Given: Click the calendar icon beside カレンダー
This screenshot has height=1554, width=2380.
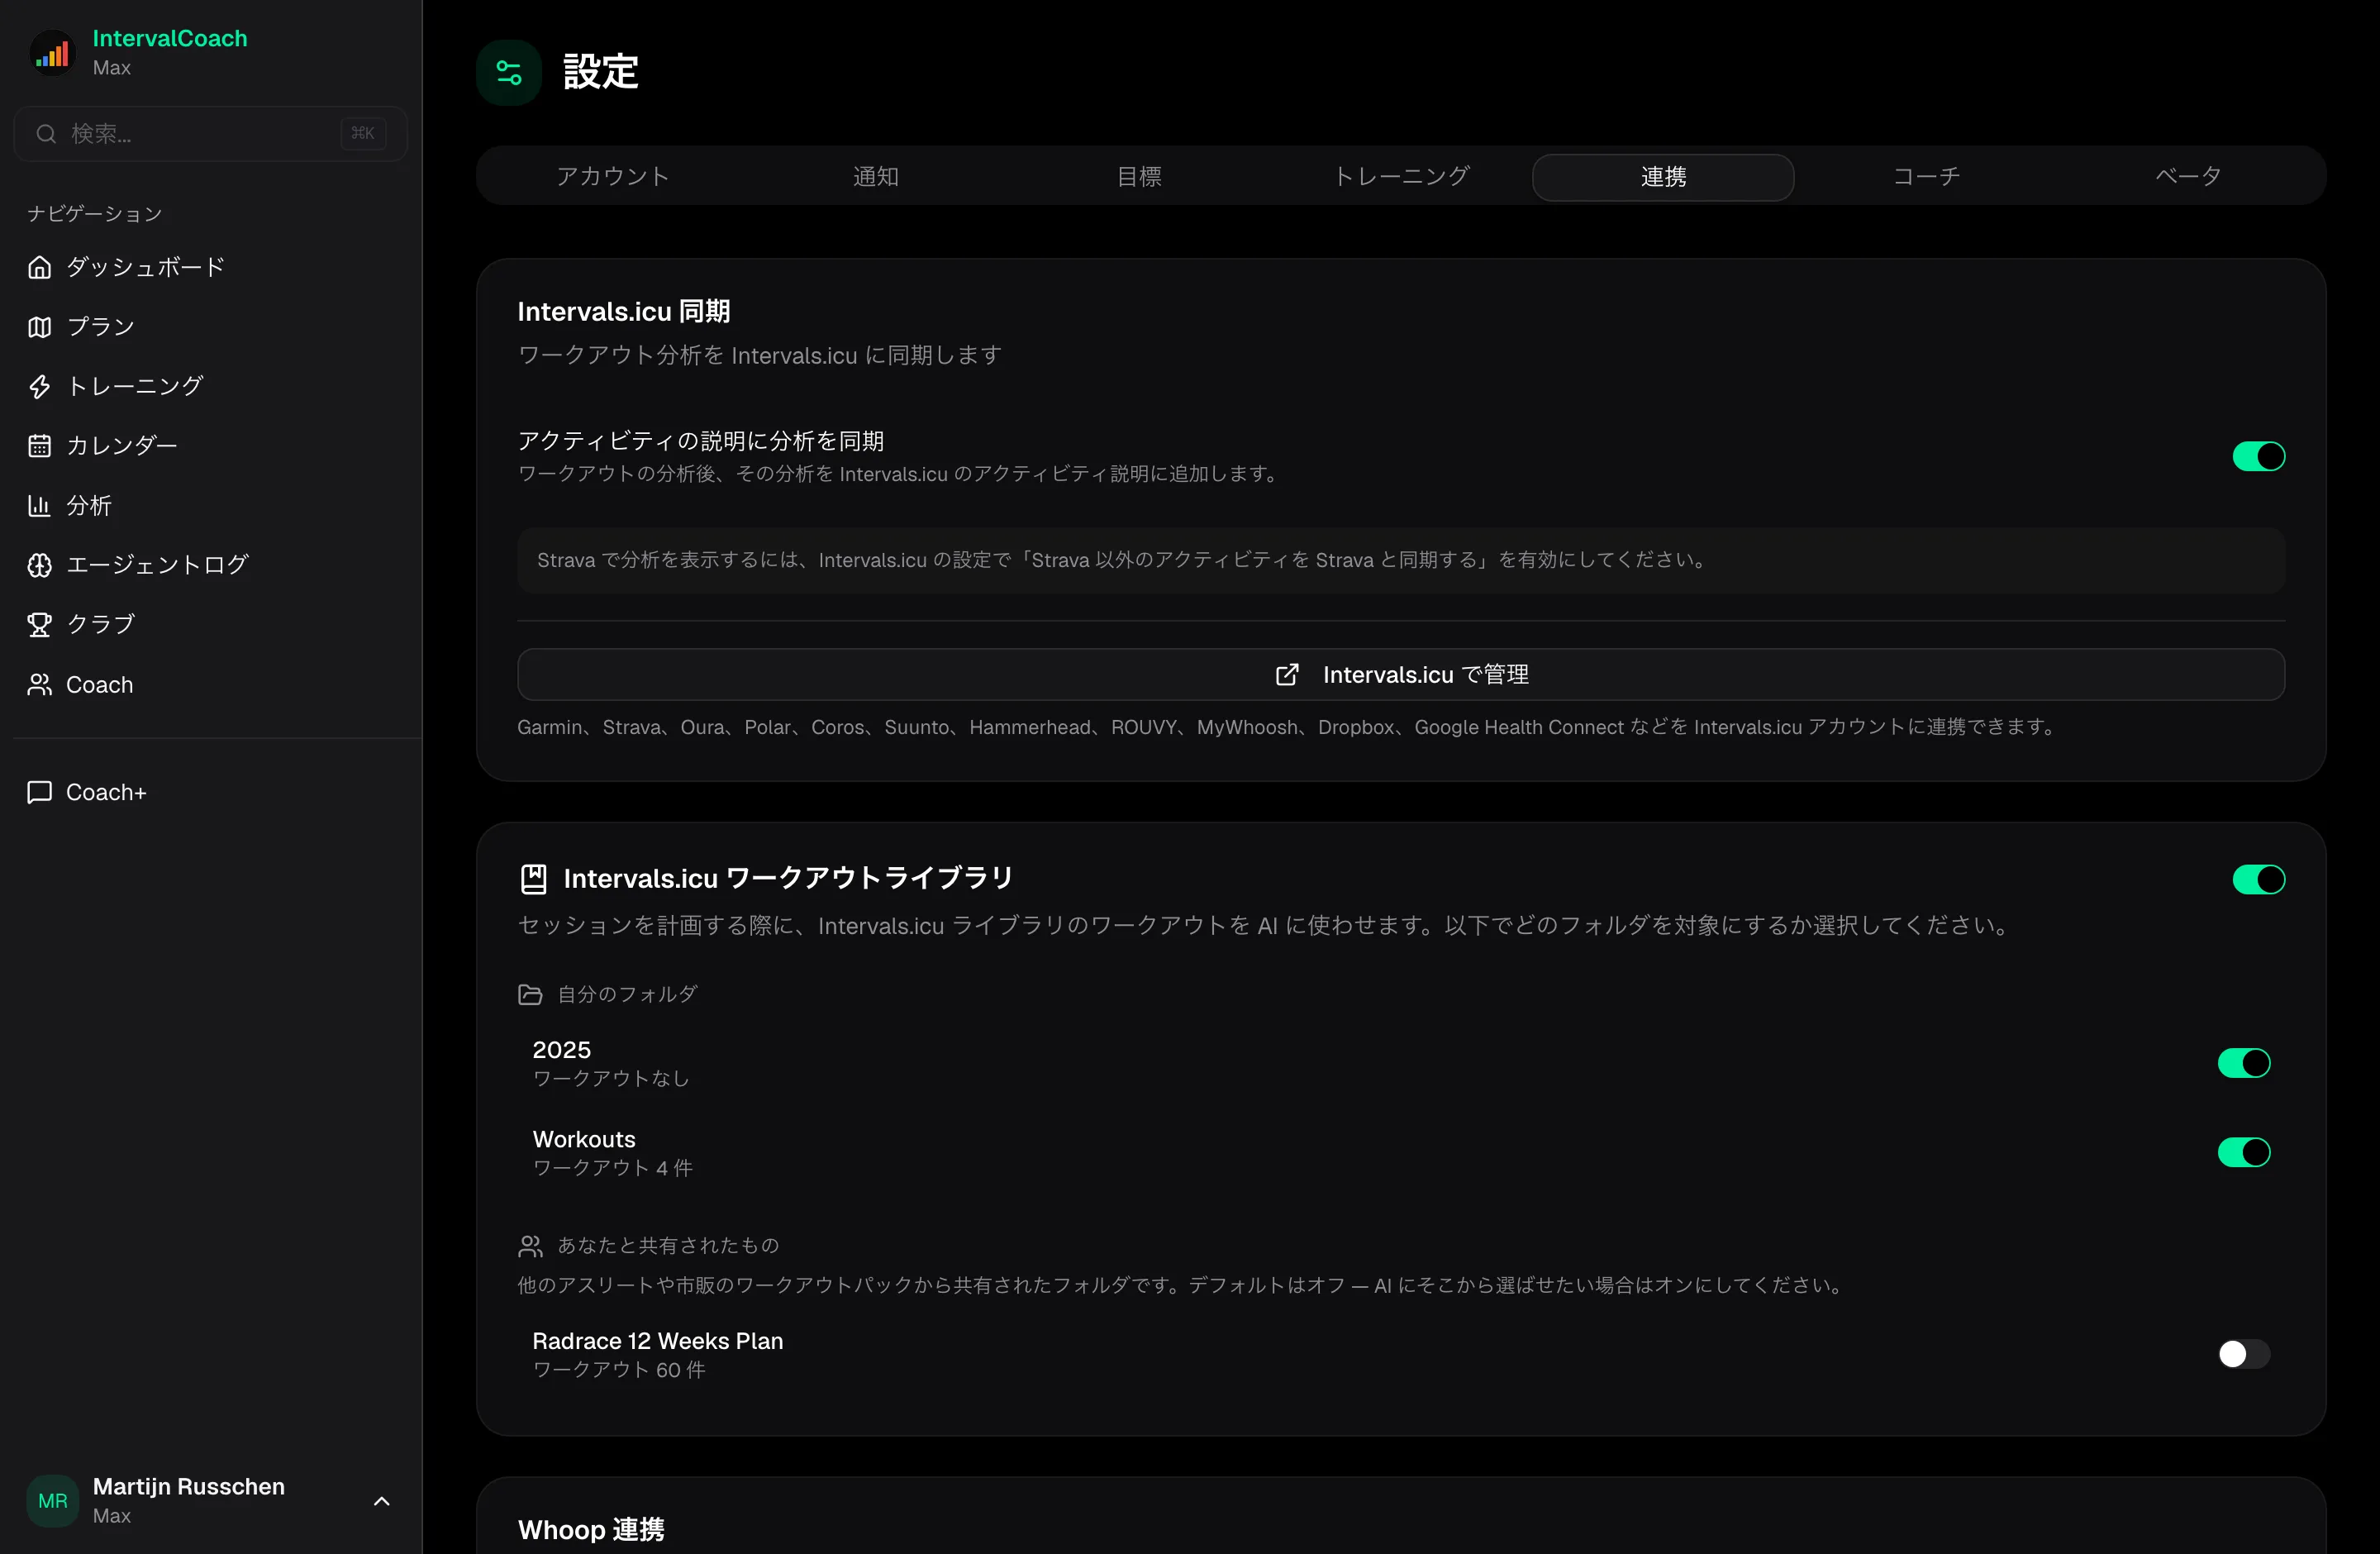Looking at the screenshot, I should [39, 446].
